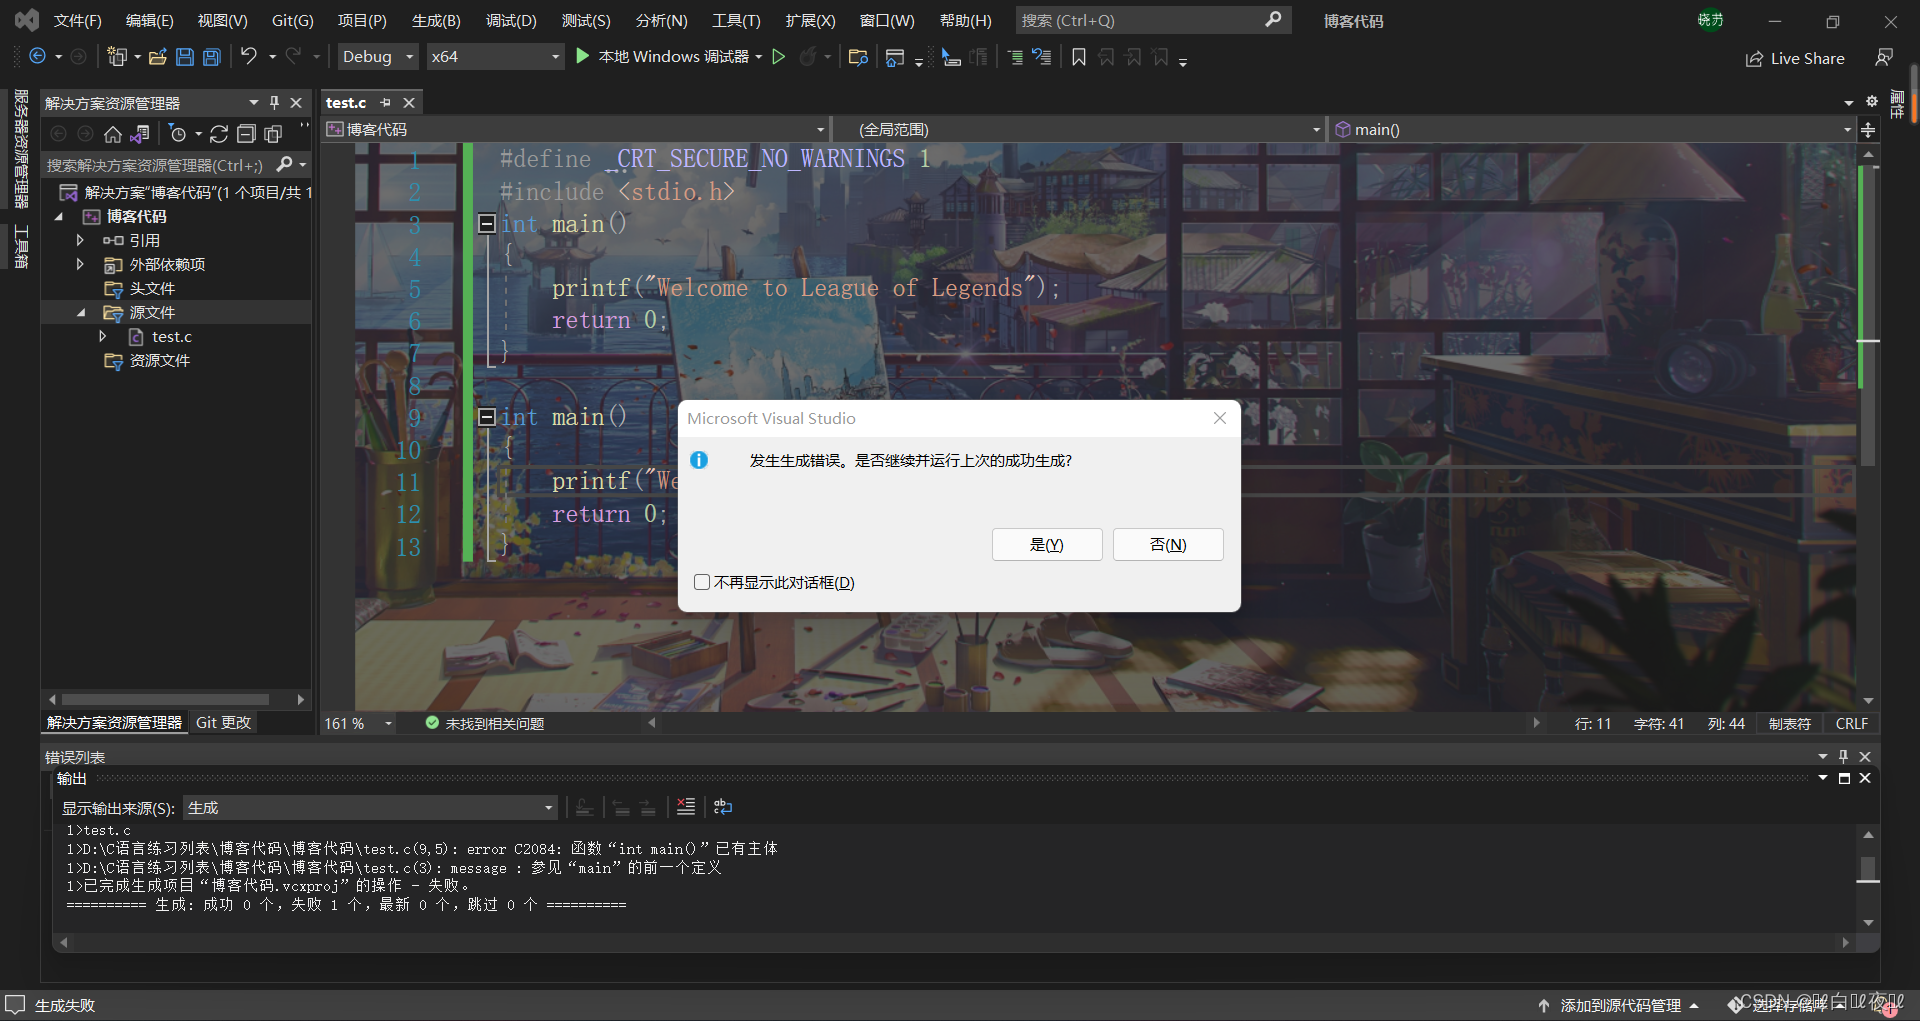Click 添加到源代码管理 in status bar

click(x=1618, y=1005)
